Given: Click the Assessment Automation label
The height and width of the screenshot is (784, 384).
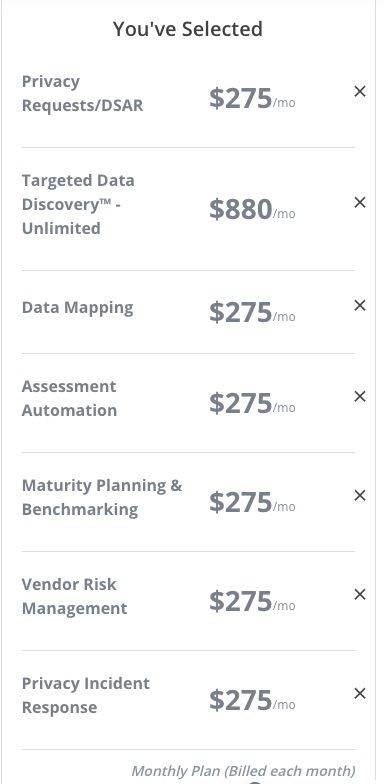Looking at the screenshot, I should coord(70,398).
